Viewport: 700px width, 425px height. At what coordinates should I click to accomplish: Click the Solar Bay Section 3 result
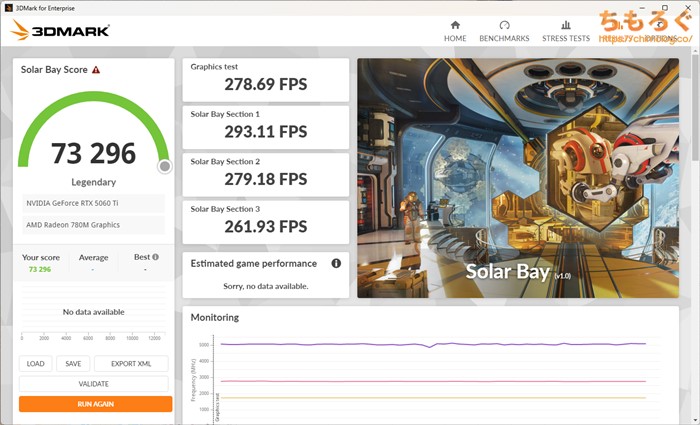(x=266, y=222)
